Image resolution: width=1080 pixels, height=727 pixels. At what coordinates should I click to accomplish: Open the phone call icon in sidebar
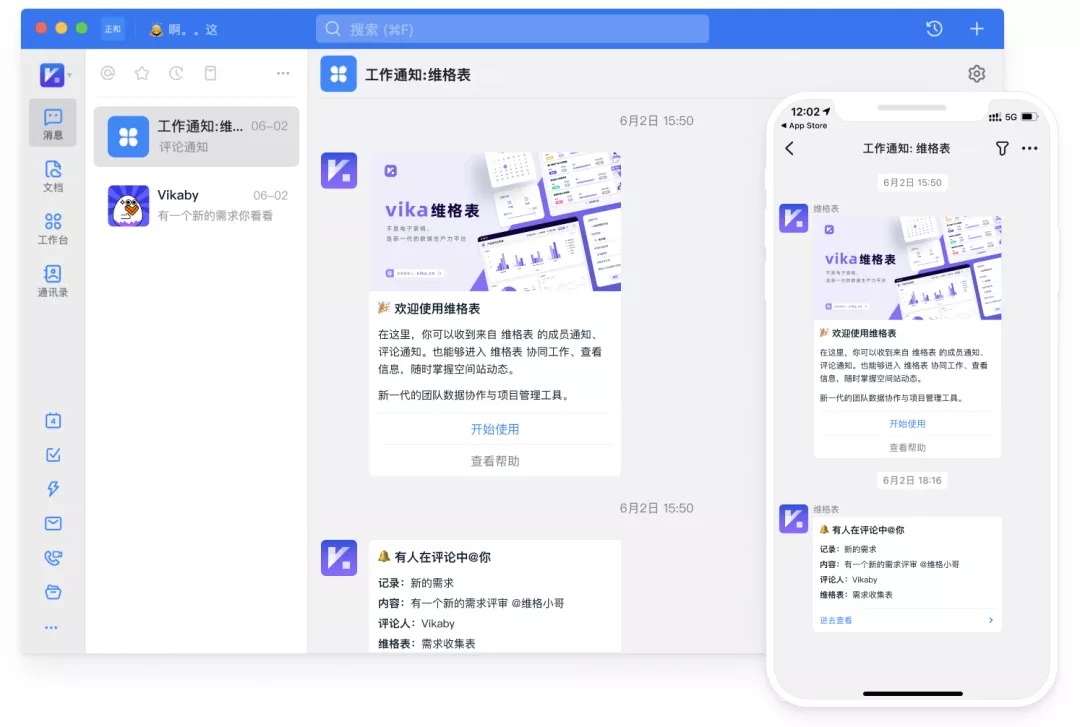click(x=53, y=557)
